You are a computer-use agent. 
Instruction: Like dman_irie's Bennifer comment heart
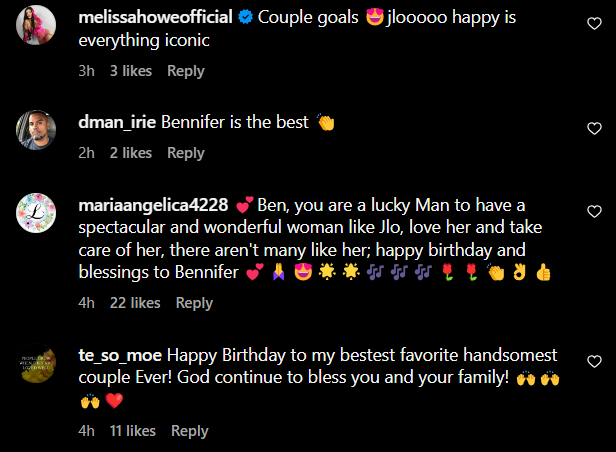tap(593, 128)
